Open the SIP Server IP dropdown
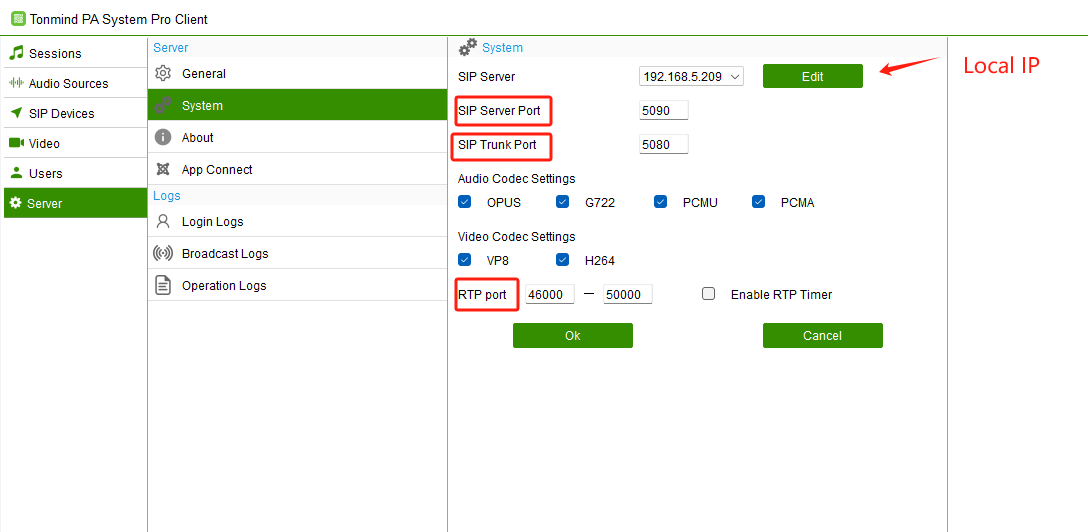Screen dimensions: 1088x532 pos(735,76)
